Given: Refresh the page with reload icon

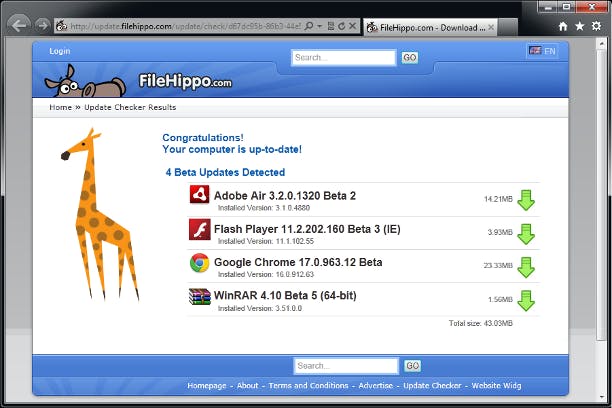Looking at the screenshot, I should [342, 26].
